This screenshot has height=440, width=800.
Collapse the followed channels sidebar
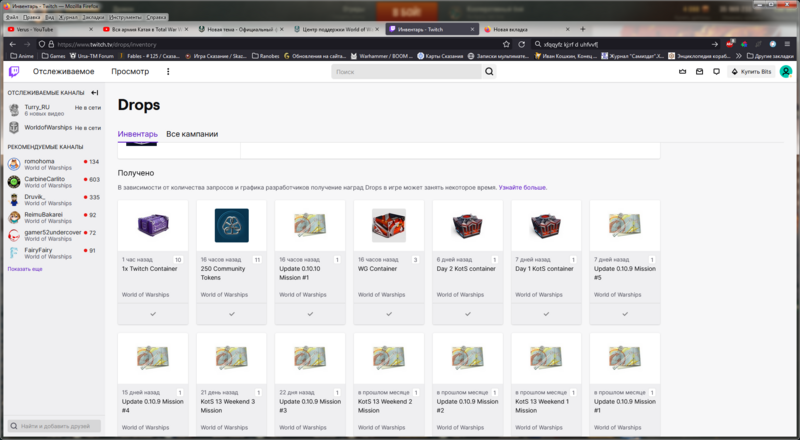[x=94, y=93]
